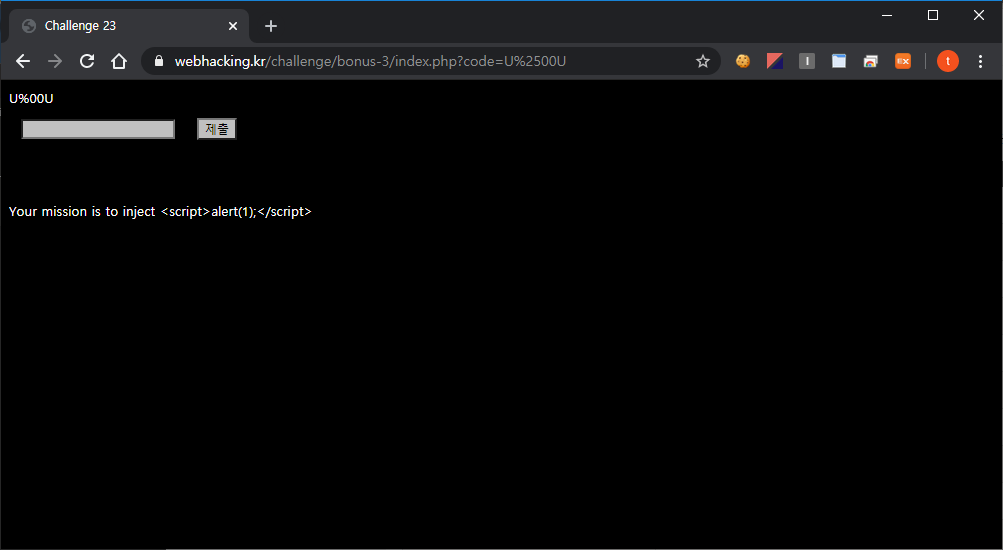Image resolution: width=1003 pixels, height=550 pixels.
Task: Open the cookie editor extension
Action: tap(743, 61)
